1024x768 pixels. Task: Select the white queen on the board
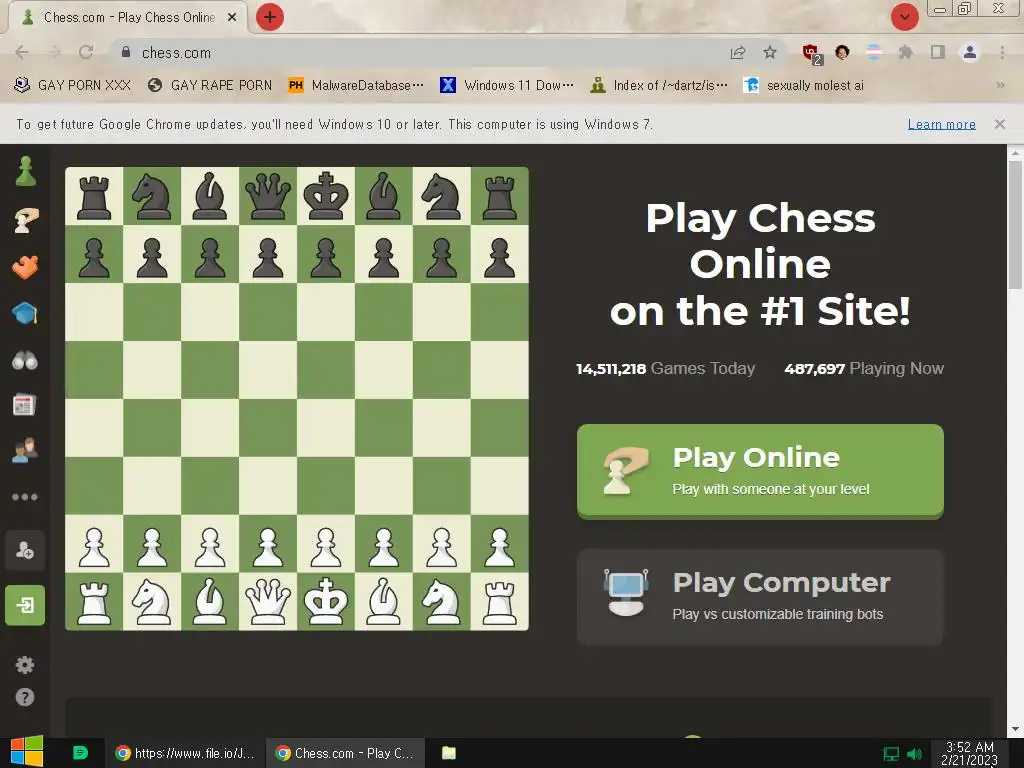[268, 601]
